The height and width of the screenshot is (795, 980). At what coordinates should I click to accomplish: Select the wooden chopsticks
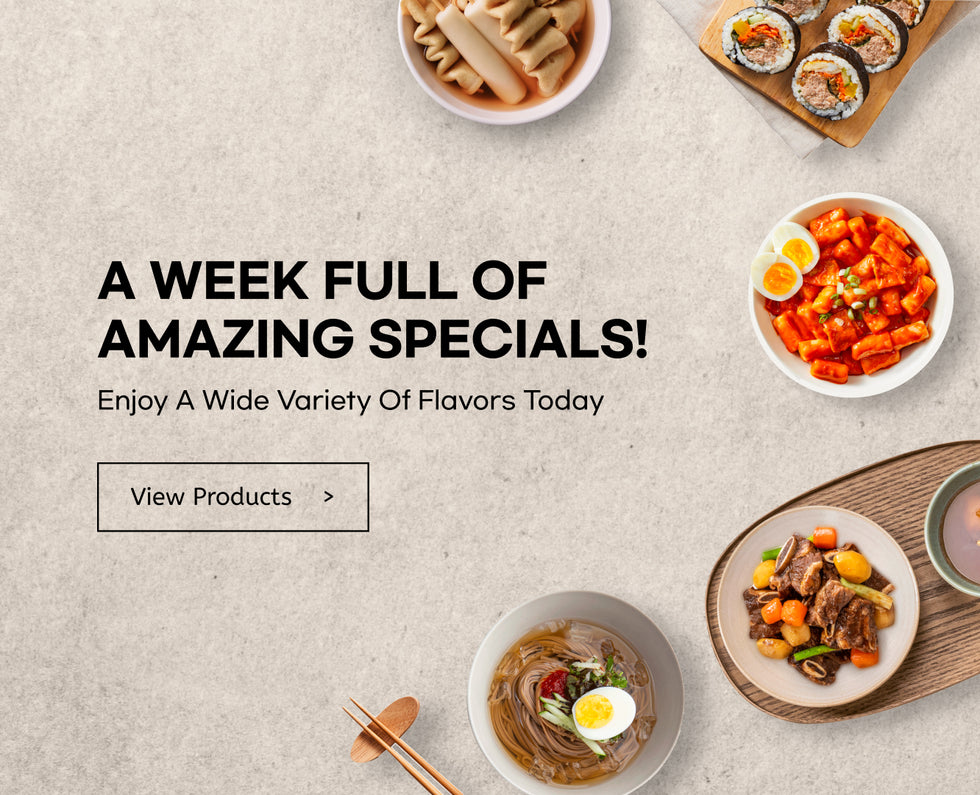(x=402, y=748)
